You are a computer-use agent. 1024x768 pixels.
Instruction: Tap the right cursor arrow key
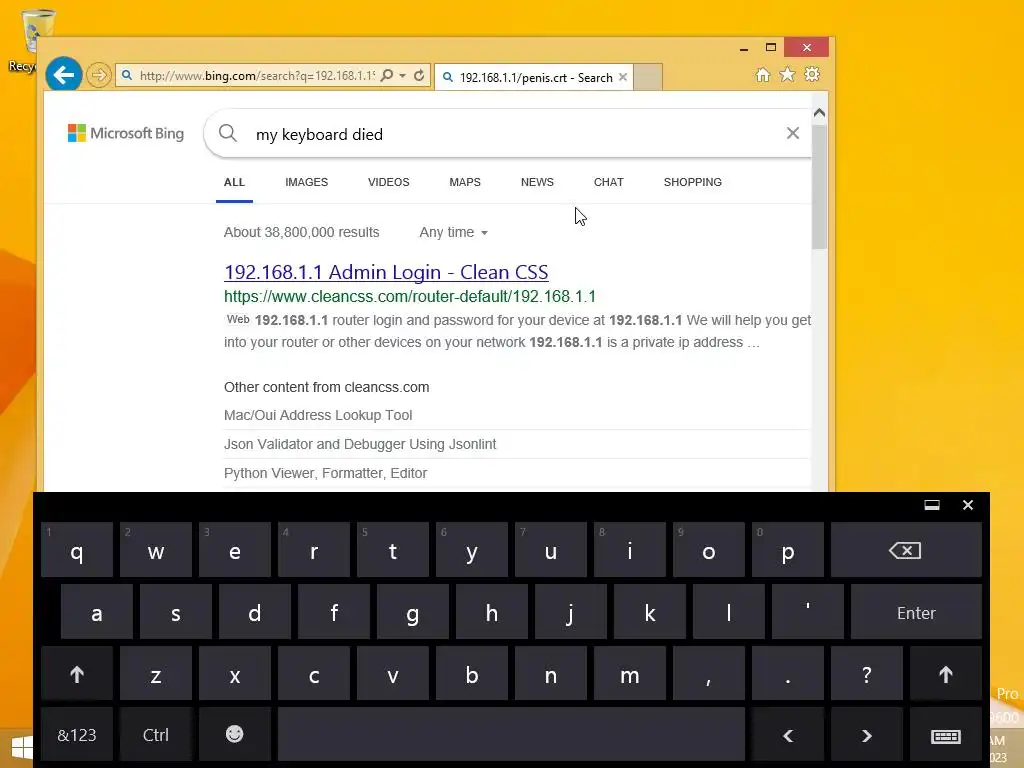pos(867,735)
